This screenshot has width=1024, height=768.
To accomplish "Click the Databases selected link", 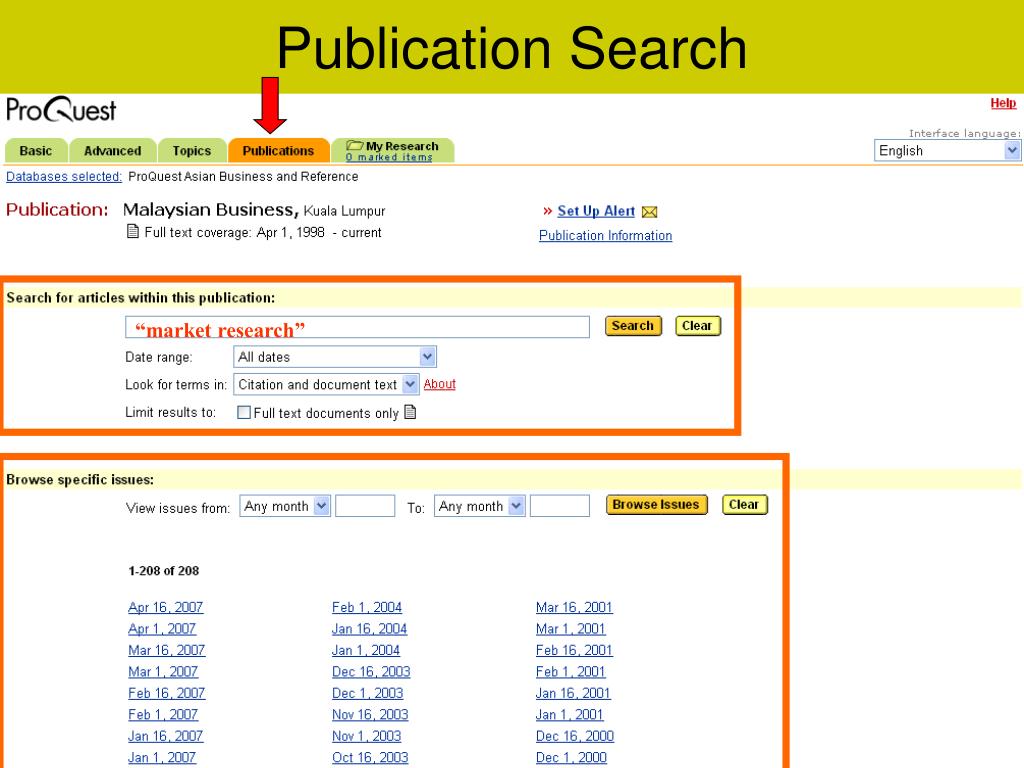I will coord(64,176).
